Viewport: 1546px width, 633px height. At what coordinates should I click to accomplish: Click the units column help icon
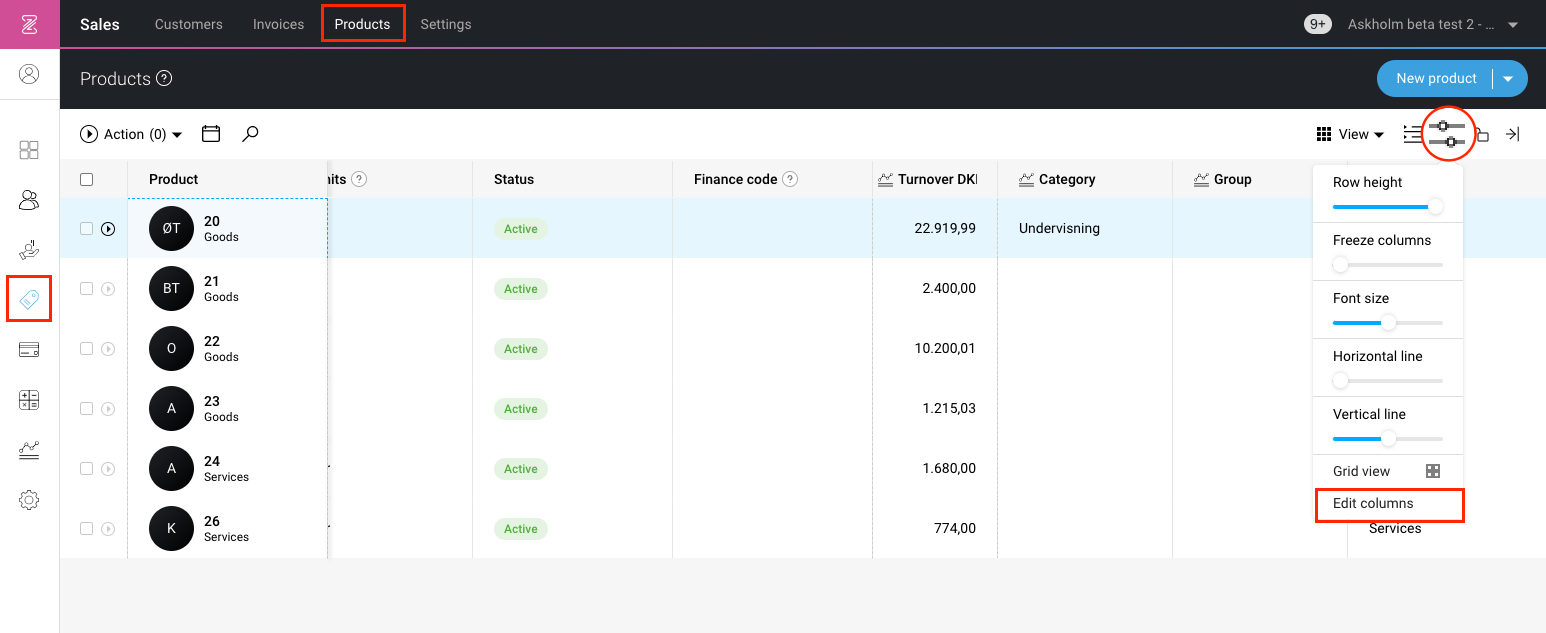tap(359, 179)
